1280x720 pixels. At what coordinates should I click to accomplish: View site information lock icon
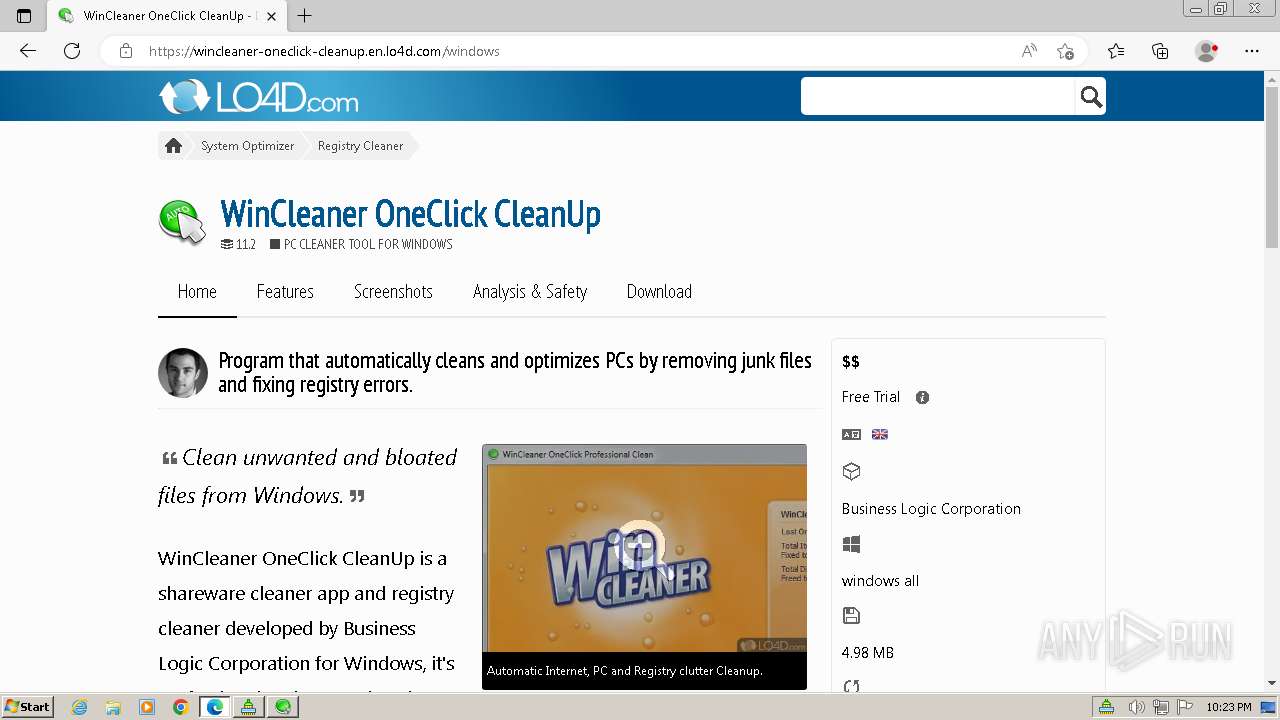pos(126,51)
